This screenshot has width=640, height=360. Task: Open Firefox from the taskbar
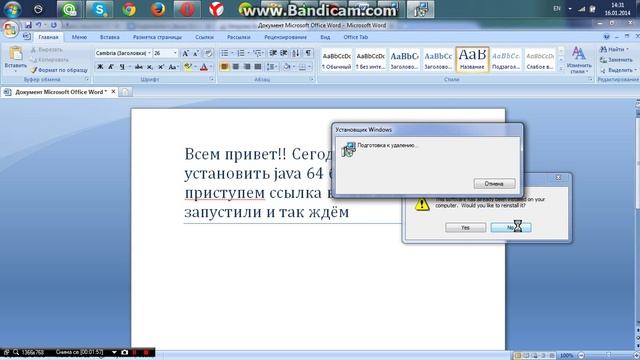click(x=158, y=9)
